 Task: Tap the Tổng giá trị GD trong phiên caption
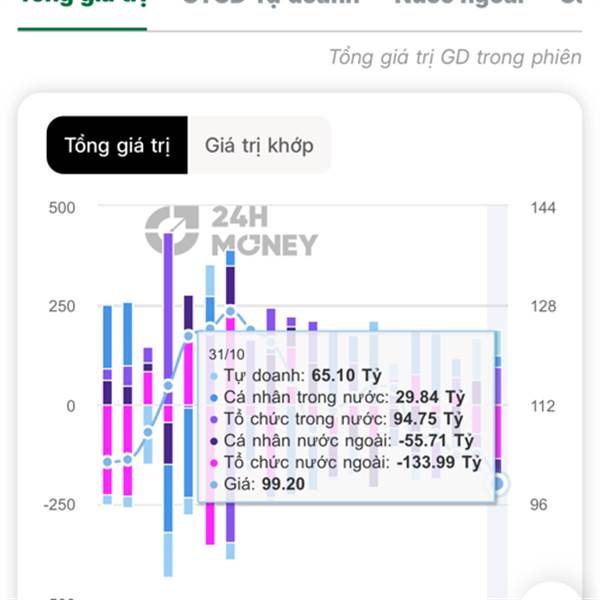(455, 57)
